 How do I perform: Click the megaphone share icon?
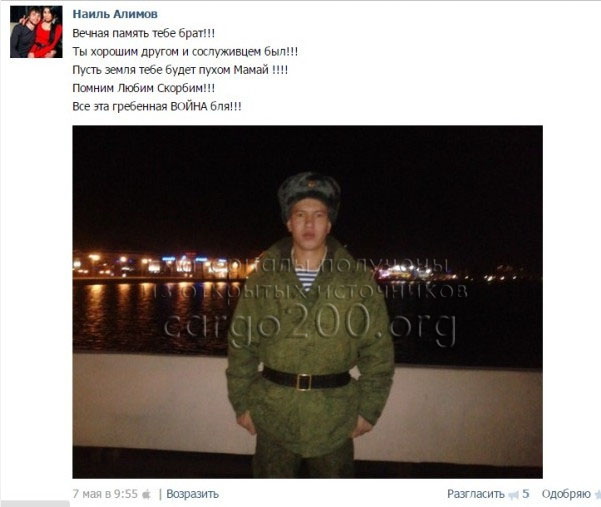(x=513, y=495)
